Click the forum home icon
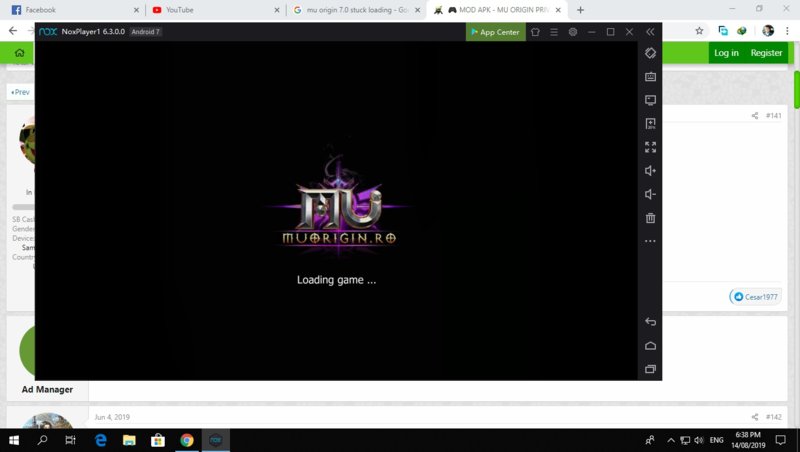800x452 pixels. tap(19, 53)
